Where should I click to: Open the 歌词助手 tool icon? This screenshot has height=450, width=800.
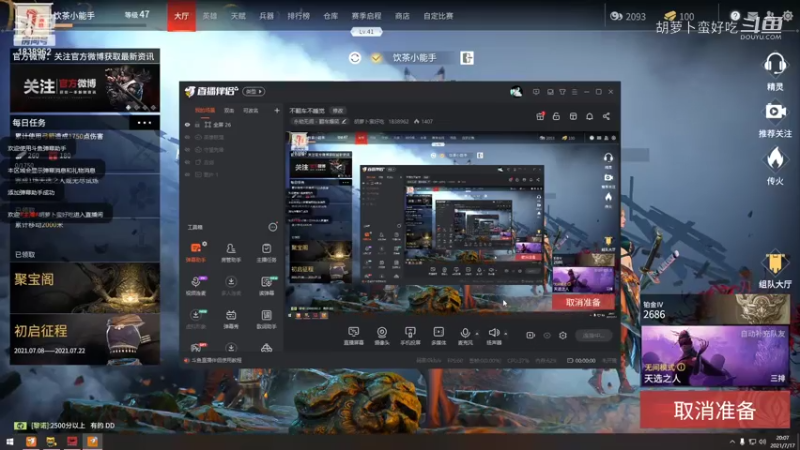coord(266,319)
